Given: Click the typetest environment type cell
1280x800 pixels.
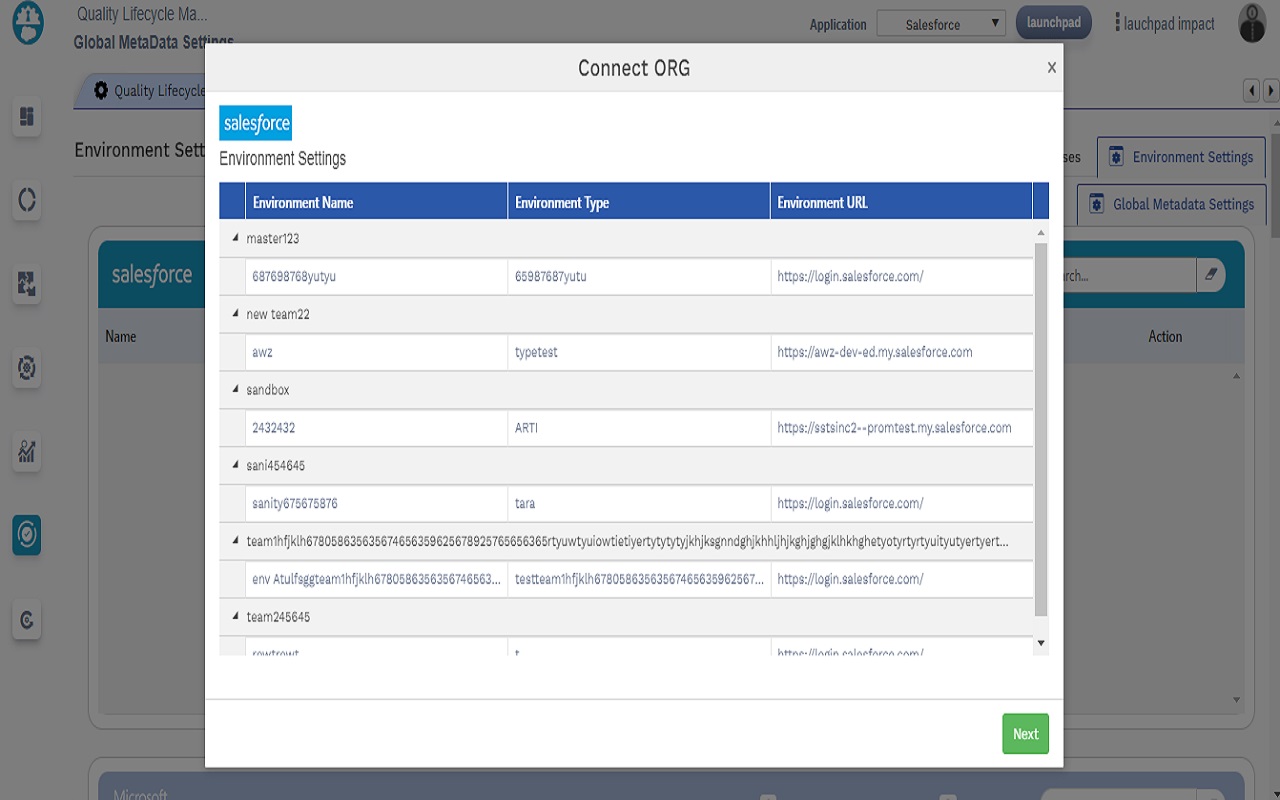Looking at the screenshot, I should point(639,352).
